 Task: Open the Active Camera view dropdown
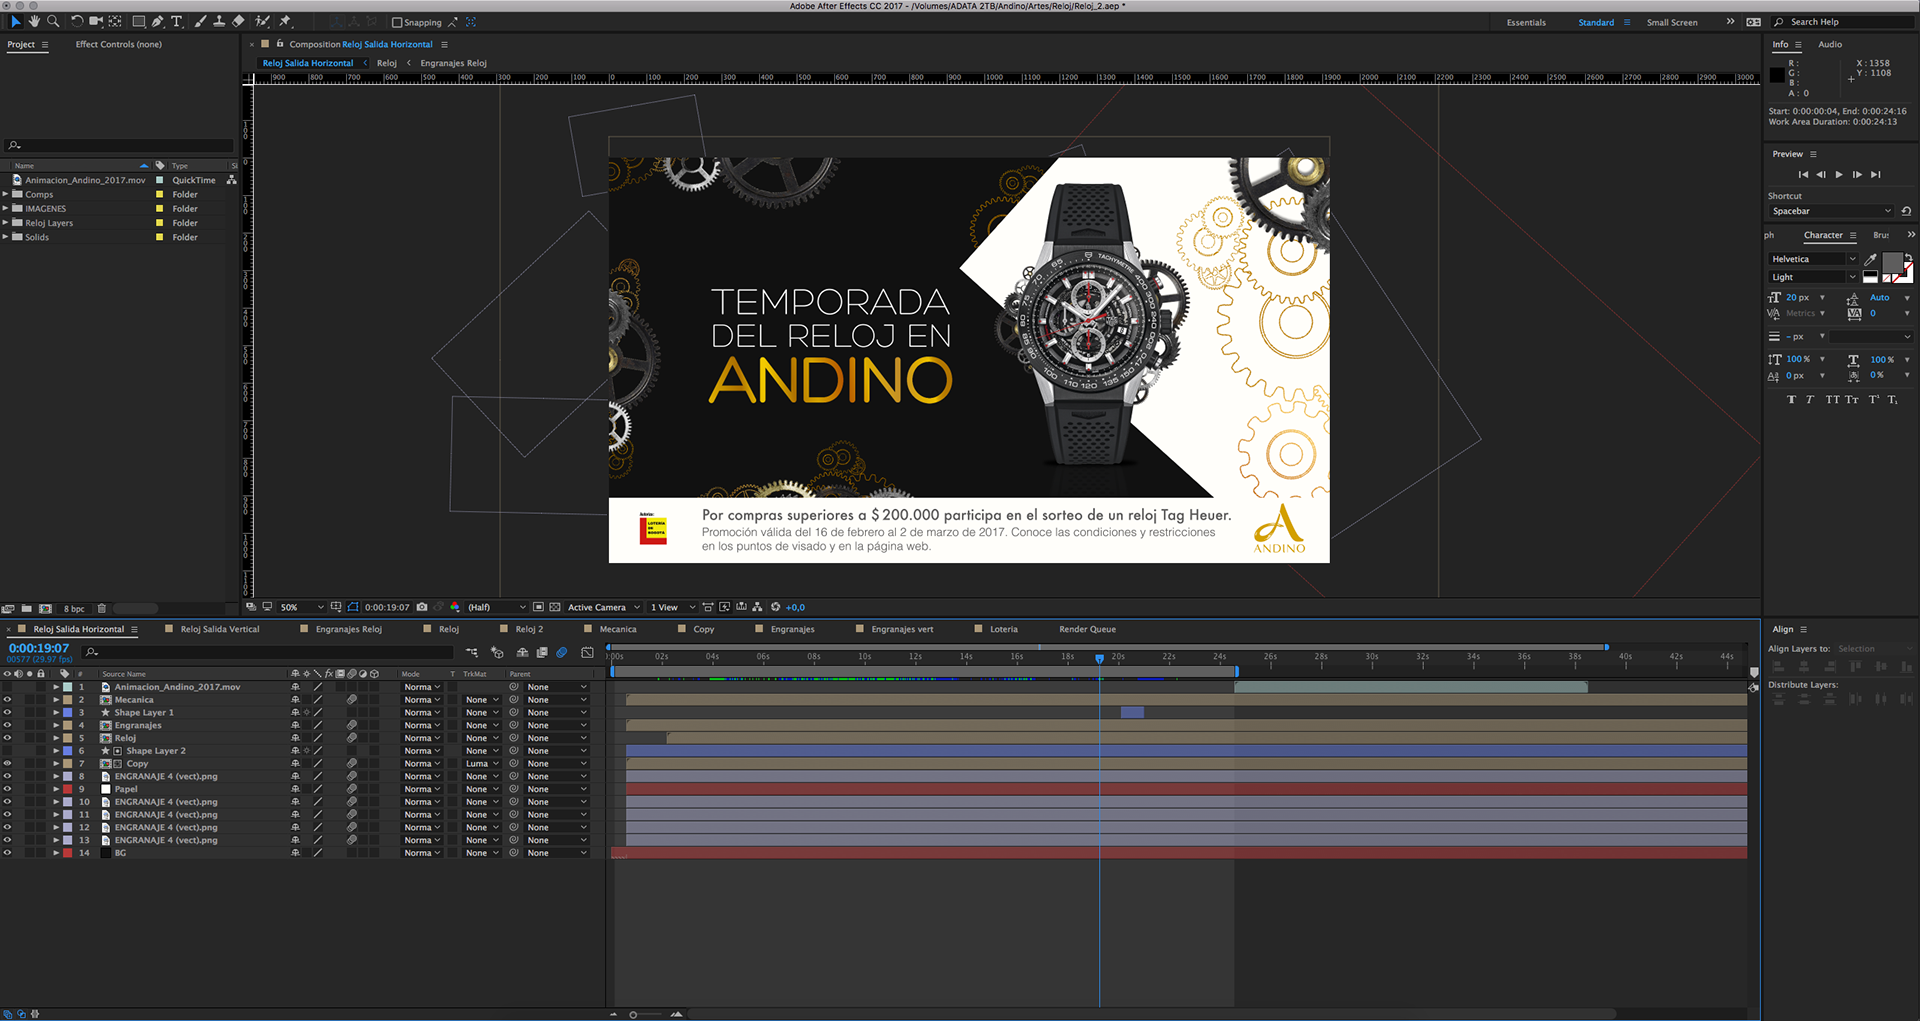coord(603,607)
